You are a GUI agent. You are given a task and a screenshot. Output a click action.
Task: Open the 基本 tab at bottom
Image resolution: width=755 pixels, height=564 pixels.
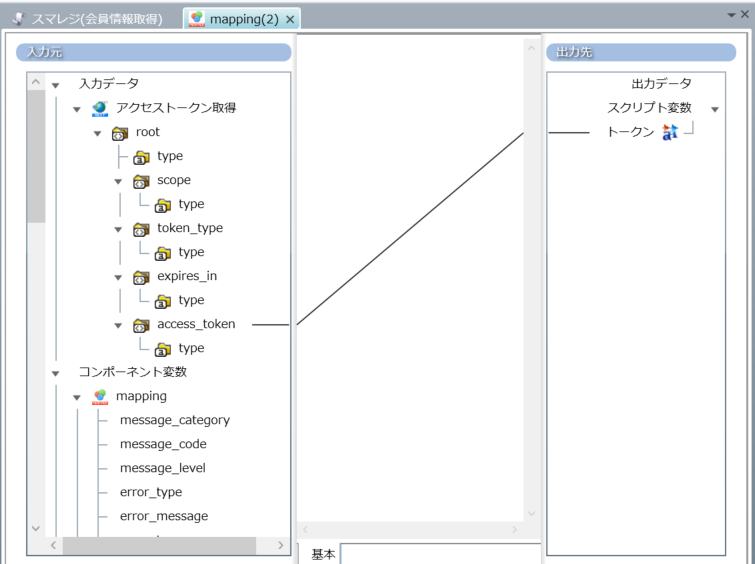[x=323, y=554]
